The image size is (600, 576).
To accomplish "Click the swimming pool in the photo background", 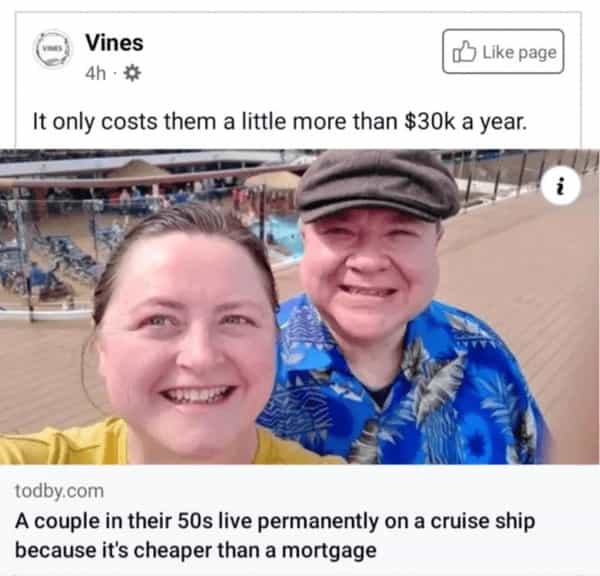I will 279,234.
